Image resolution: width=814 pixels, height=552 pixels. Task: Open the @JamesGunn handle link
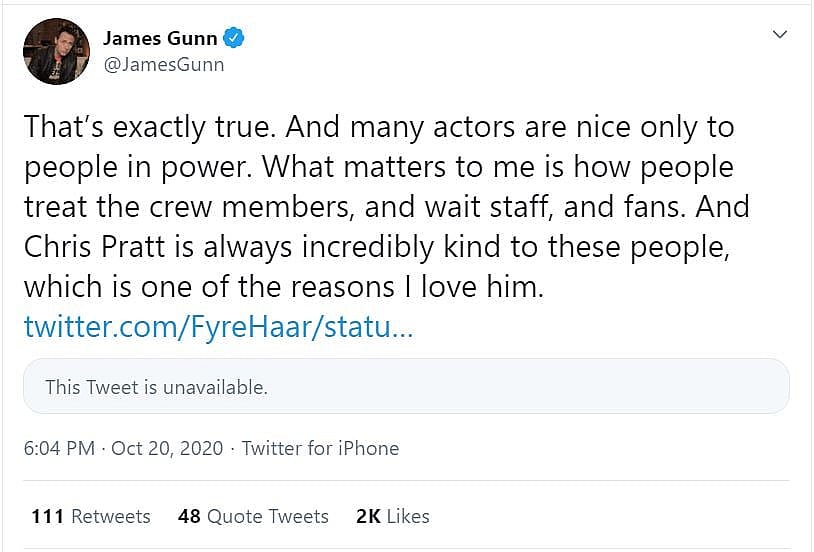(x=164, y=65)
